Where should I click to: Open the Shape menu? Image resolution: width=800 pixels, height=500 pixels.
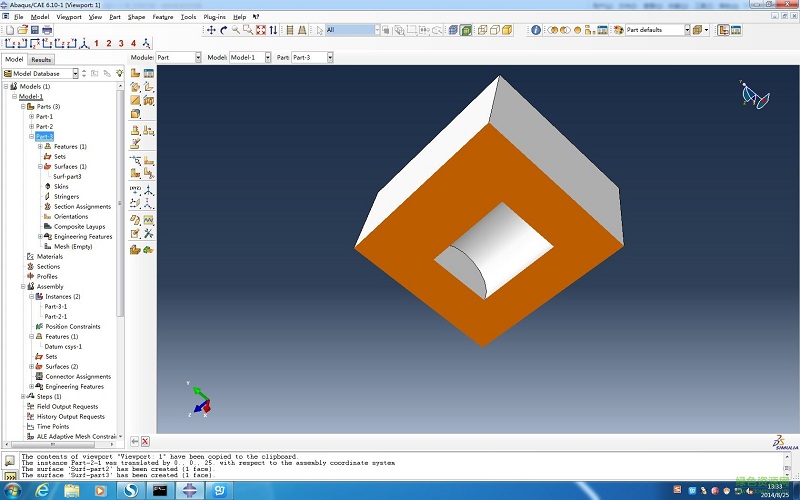coord(135,17)
